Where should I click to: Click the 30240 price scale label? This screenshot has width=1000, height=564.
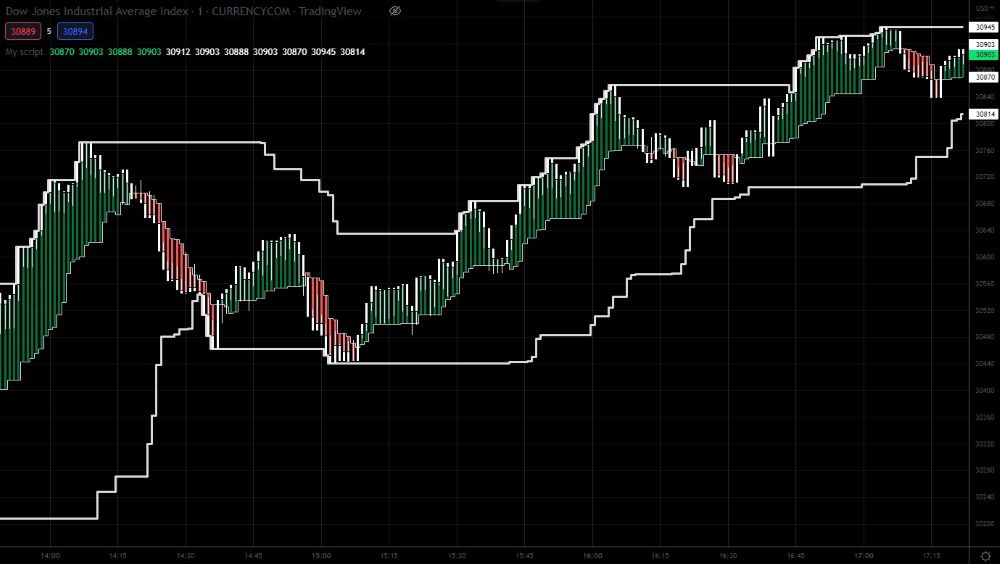pyautogui.click(x=985, y=497)
